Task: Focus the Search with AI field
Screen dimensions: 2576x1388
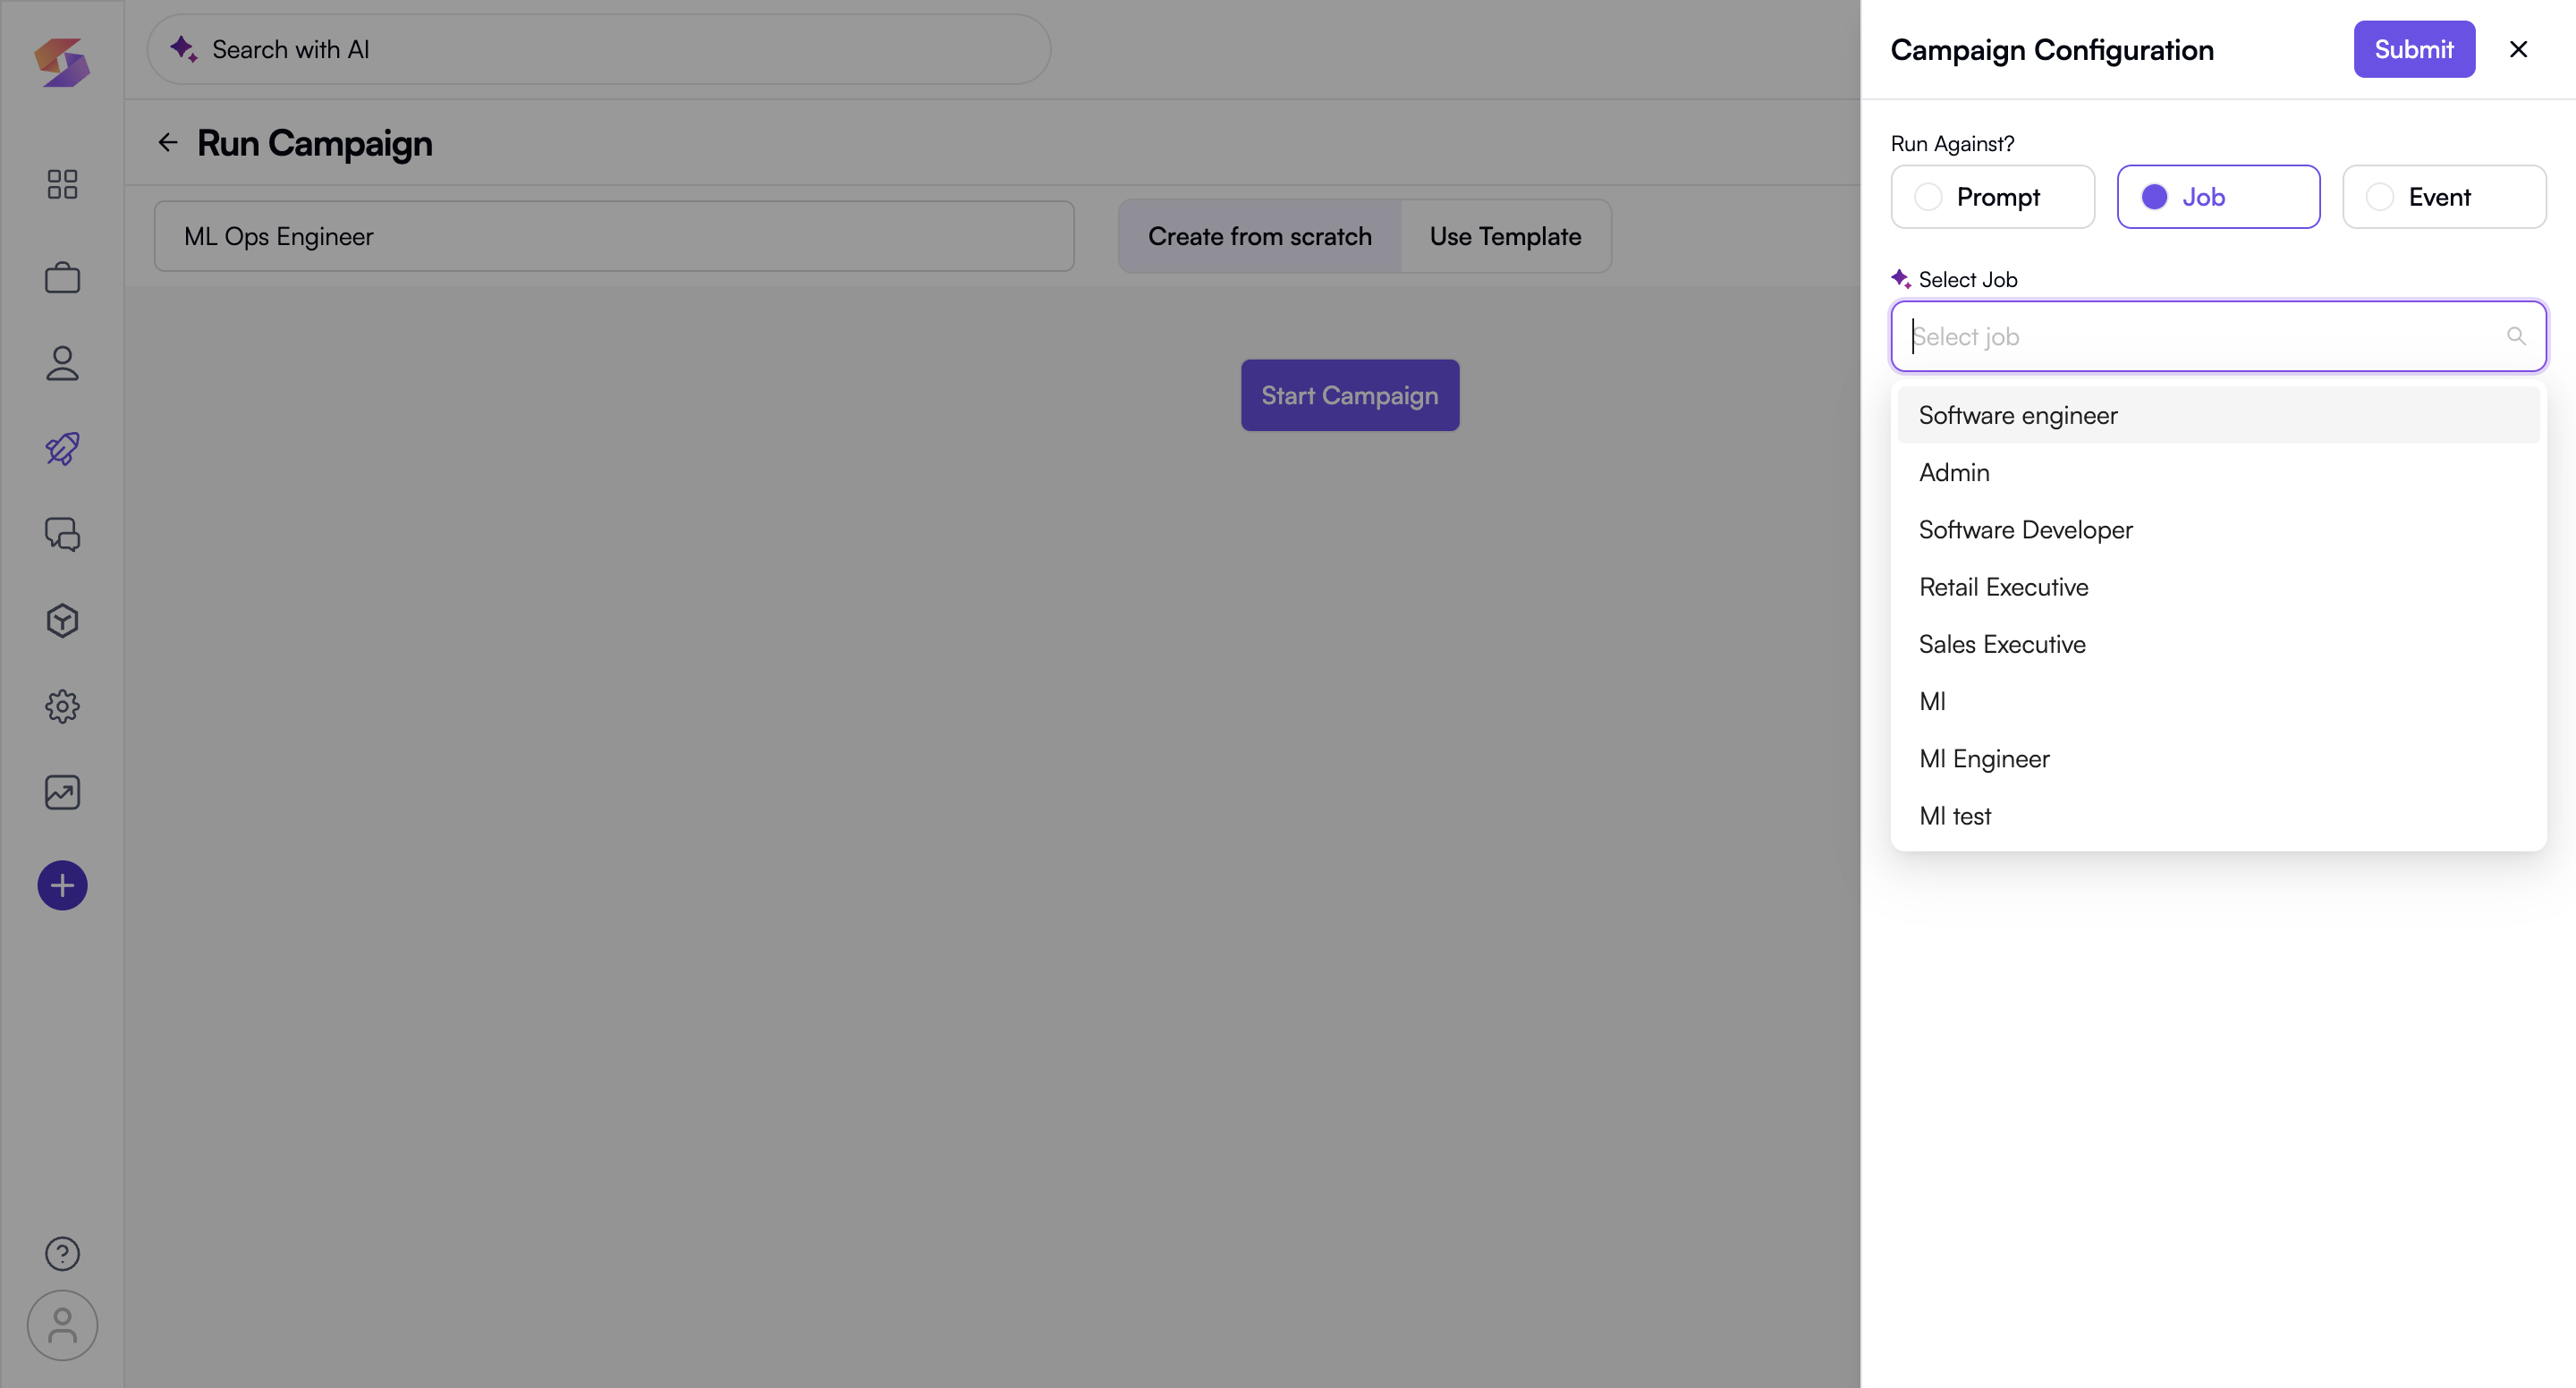Action: click(x=599, y=49)
